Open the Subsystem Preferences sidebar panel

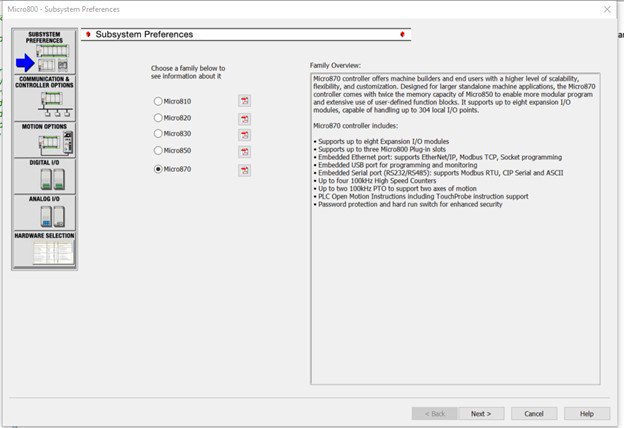coord(44,51)
